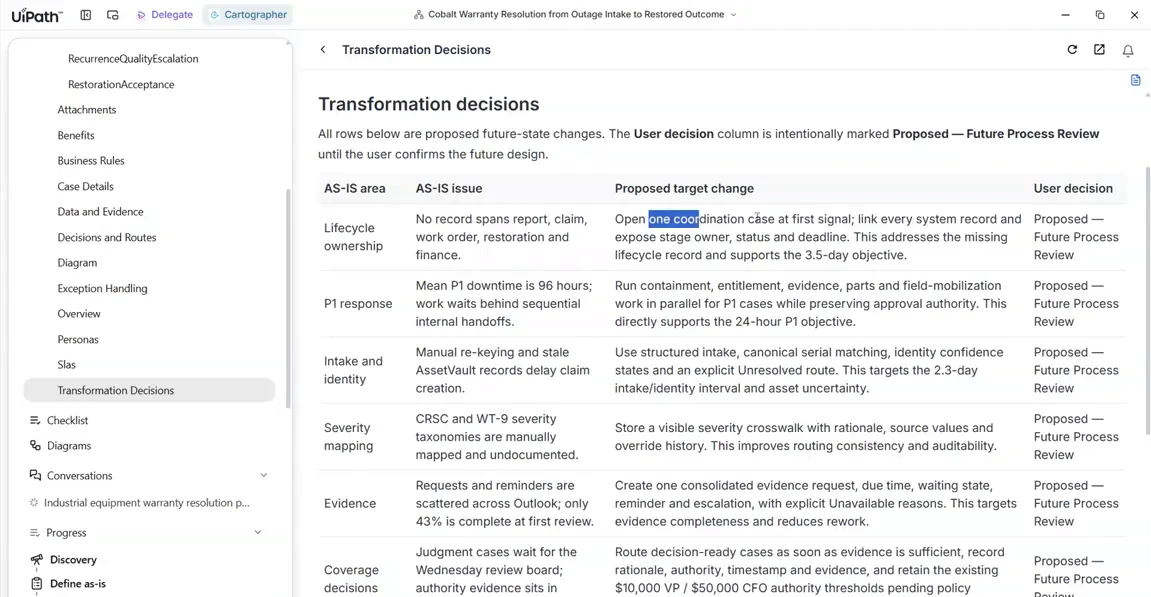The height and width of the screenshot is (597, 1151).
Task: Open the Case Details section
Action: pyautogui.click(x=85, y=187)
